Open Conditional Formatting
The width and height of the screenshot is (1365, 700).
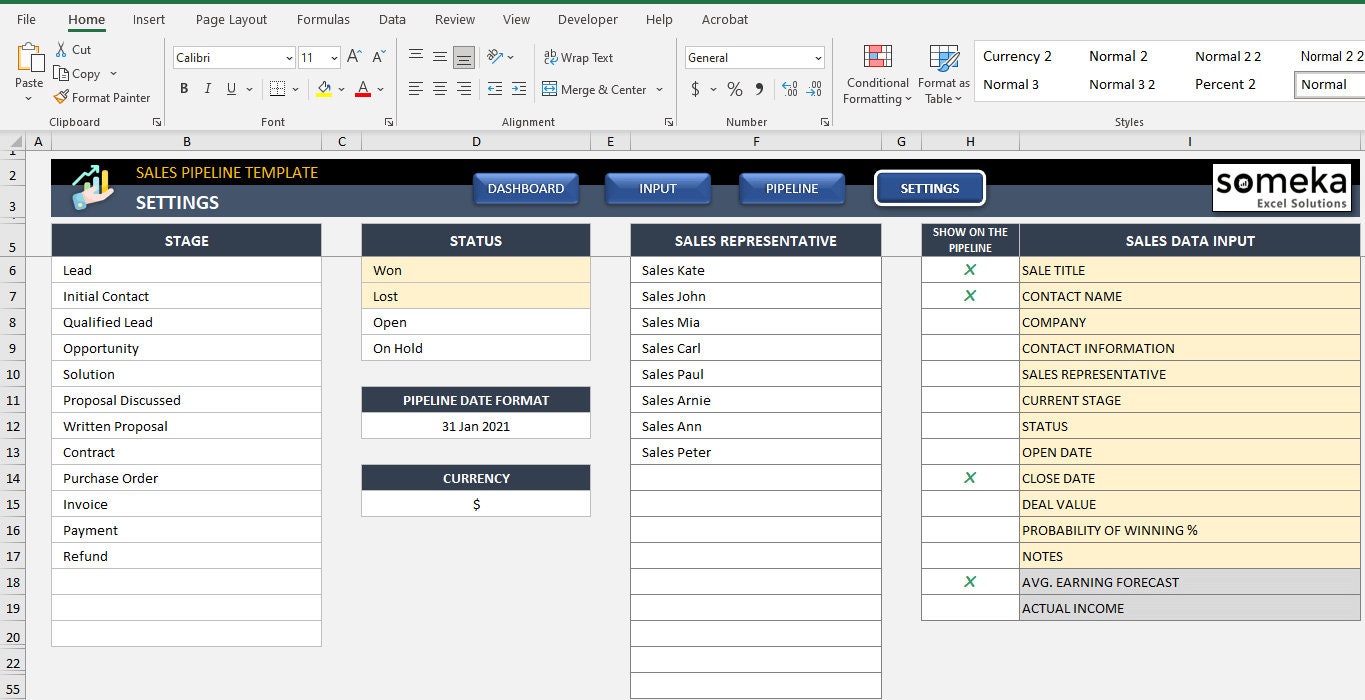[876, 75]
